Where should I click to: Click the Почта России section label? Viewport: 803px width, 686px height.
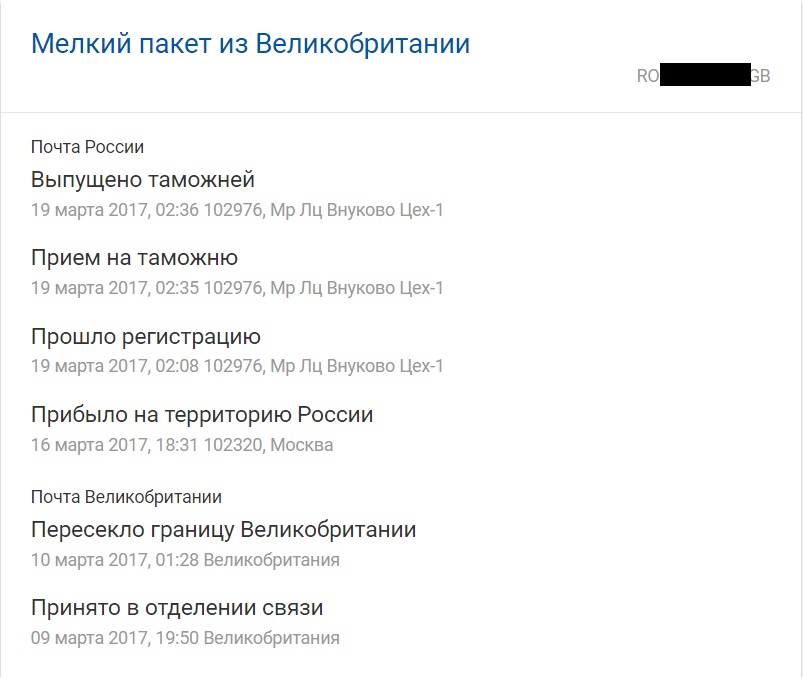(88, 147)
